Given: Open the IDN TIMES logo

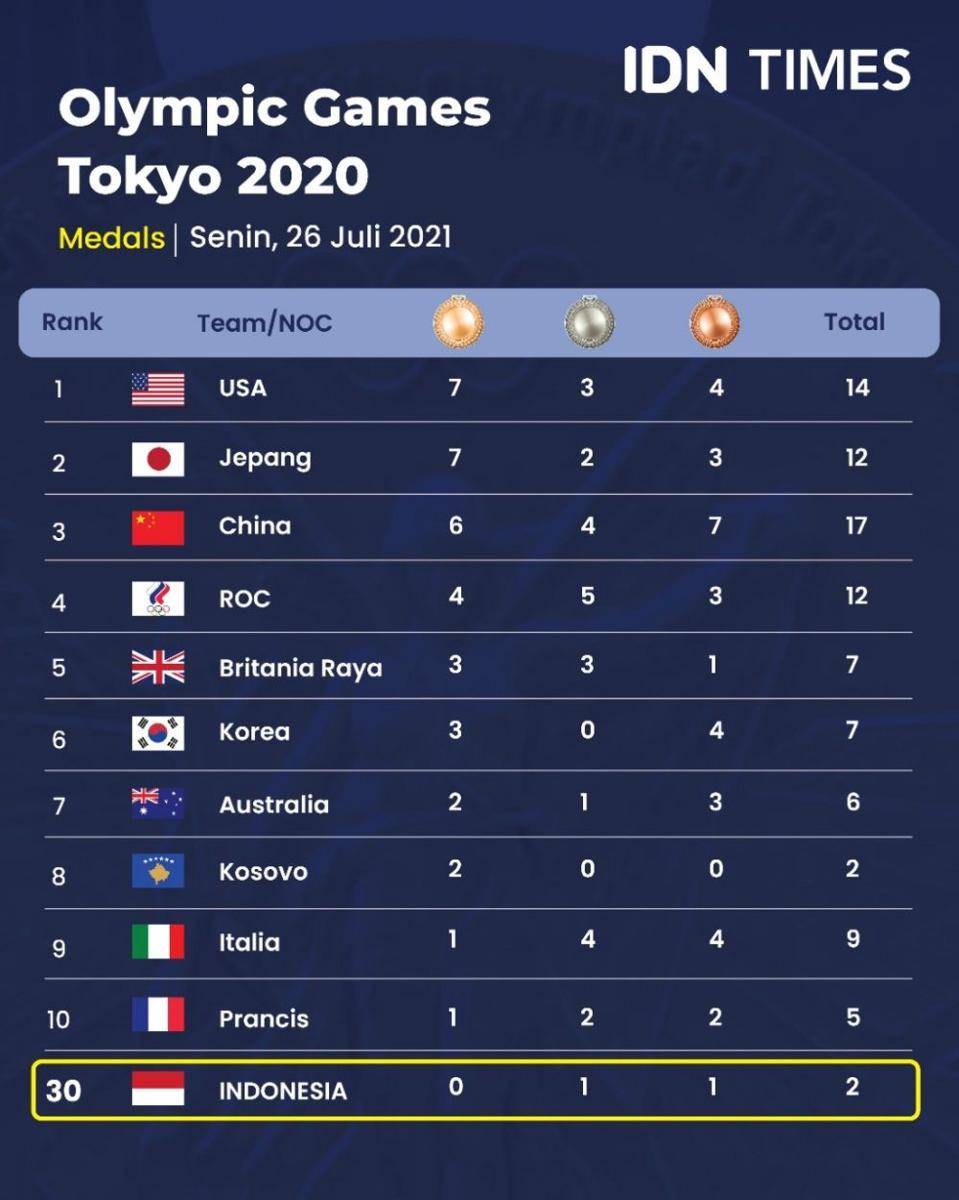Looking at the screenshot, I should [x=767, y=70].
